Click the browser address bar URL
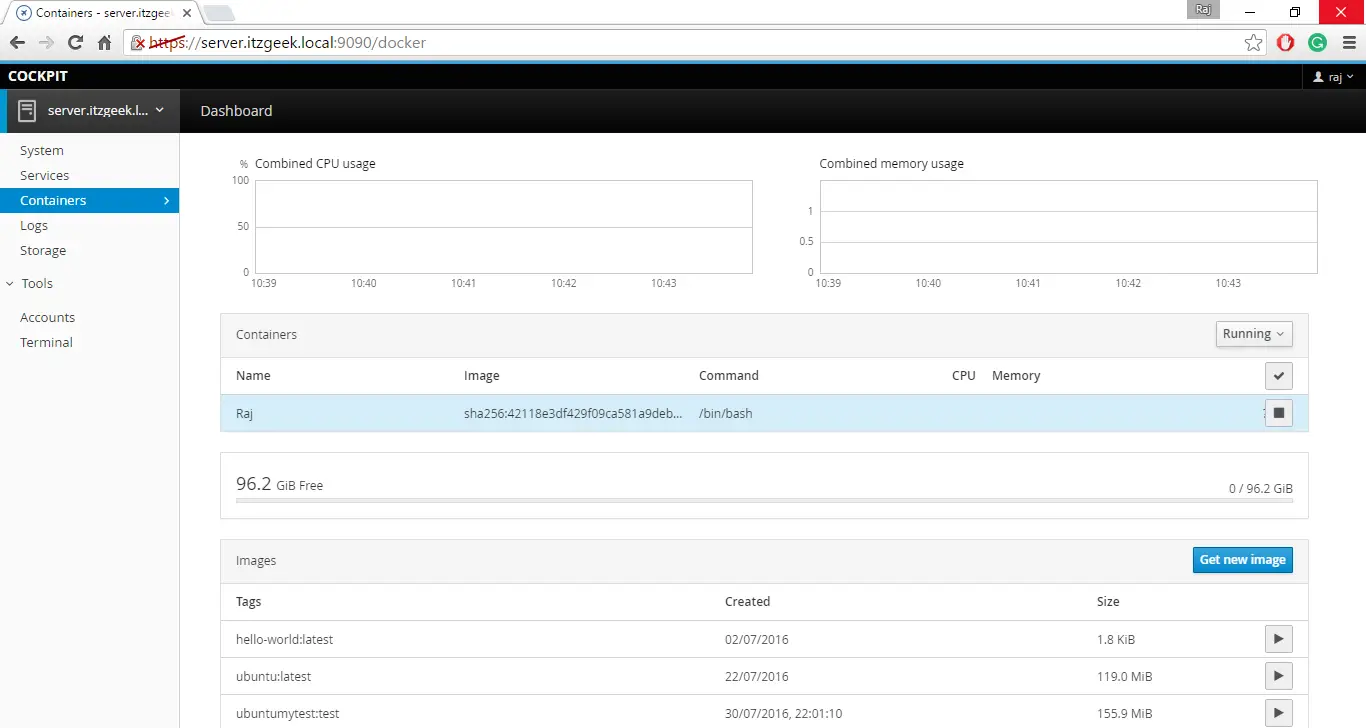 tap(600, 43)
